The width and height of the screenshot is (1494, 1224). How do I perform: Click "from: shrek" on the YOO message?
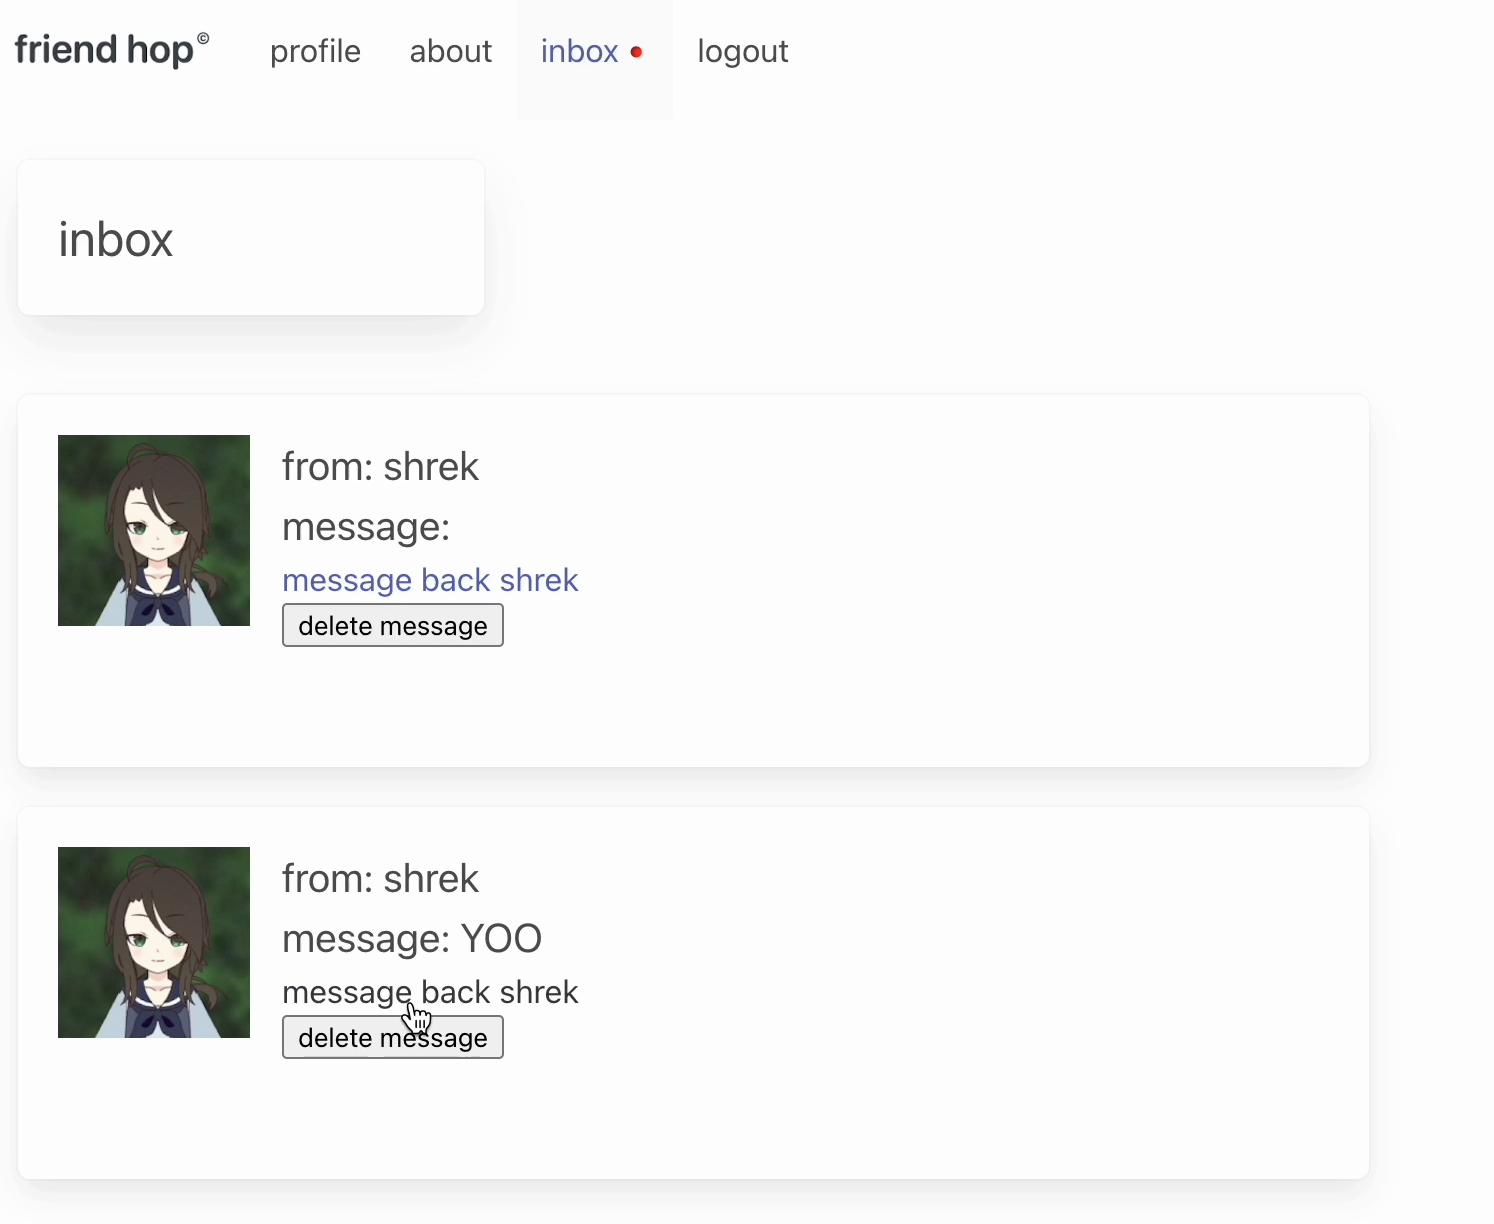click(380, 879)
